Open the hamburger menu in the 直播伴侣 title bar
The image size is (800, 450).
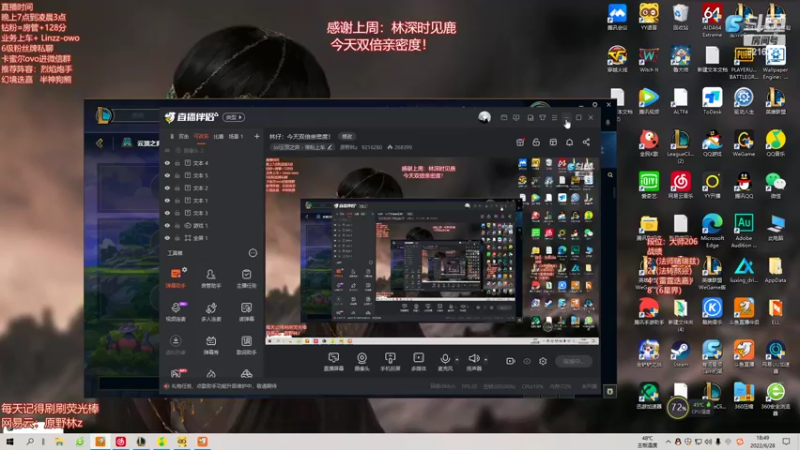click(x=555, y=118)
